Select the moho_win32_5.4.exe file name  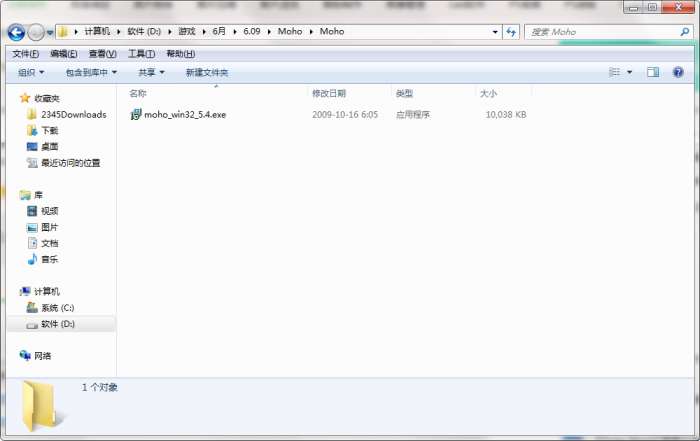click(x=185, y=115)
